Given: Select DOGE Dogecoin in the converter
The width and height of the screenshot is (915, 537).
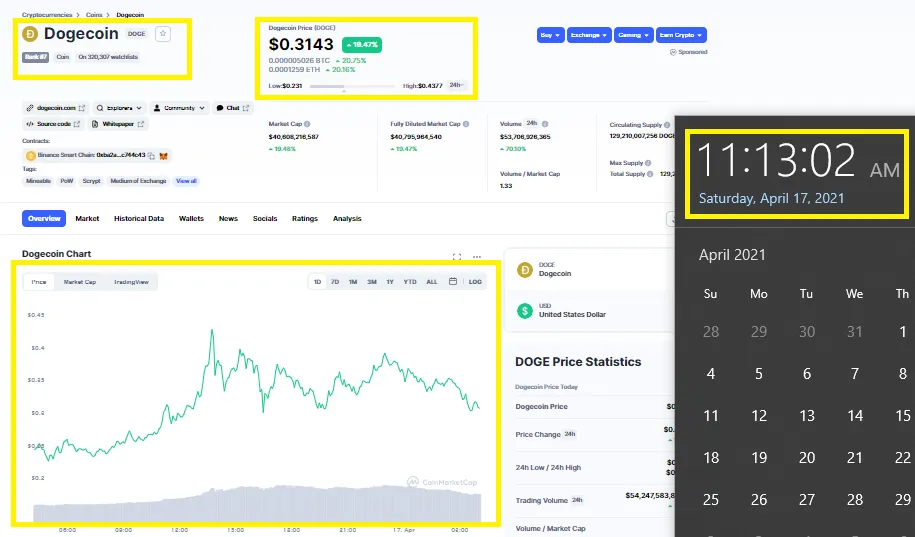Looking at the screenshot, I should tap(591, 270).
